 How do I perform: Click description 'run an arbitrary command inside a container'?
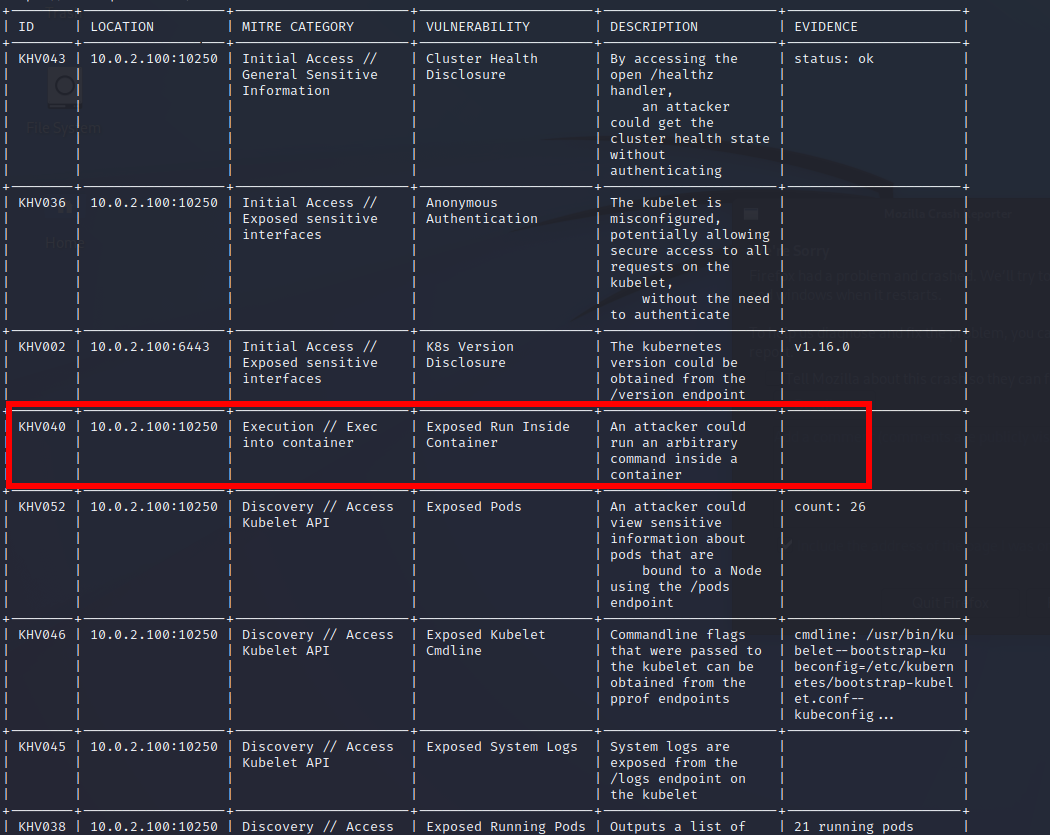click(x=678, y=451)
